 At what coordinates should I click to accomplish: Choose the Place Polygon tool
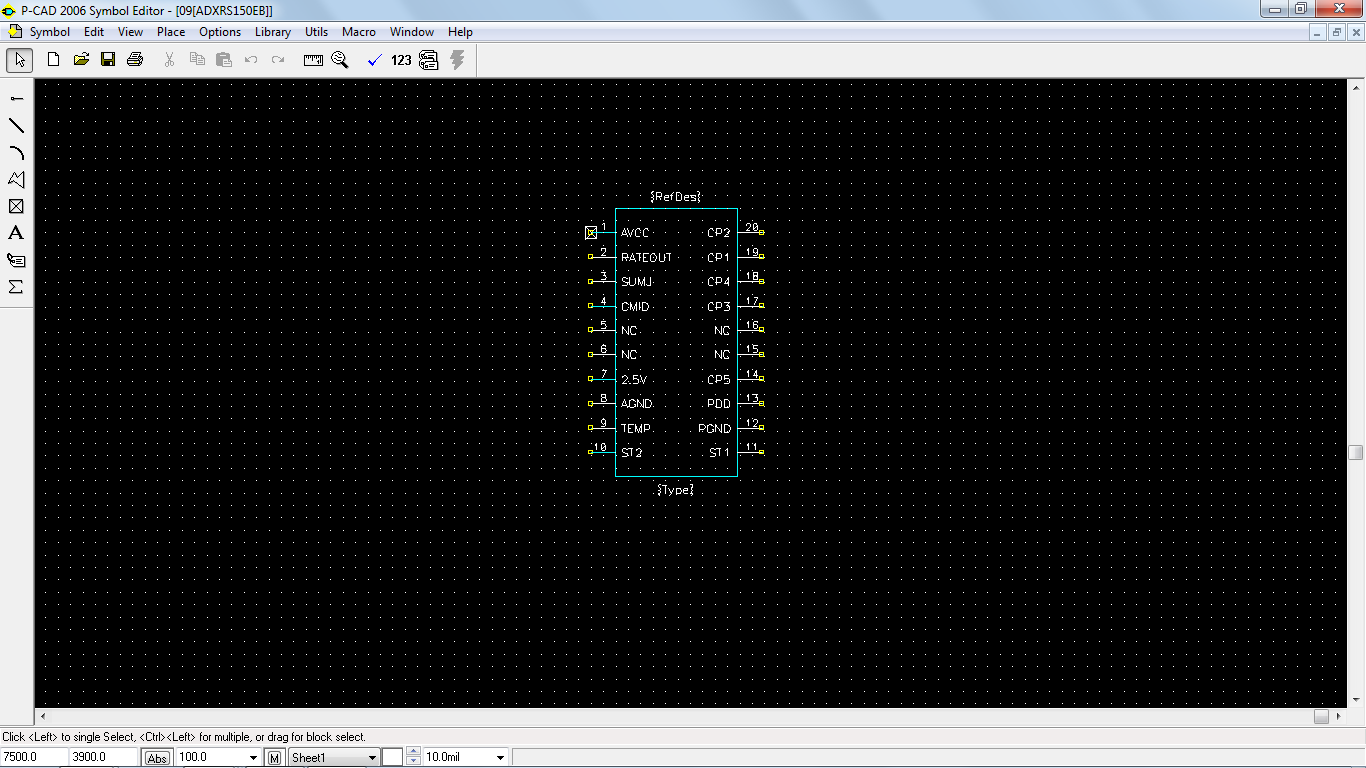coord(16,179)
